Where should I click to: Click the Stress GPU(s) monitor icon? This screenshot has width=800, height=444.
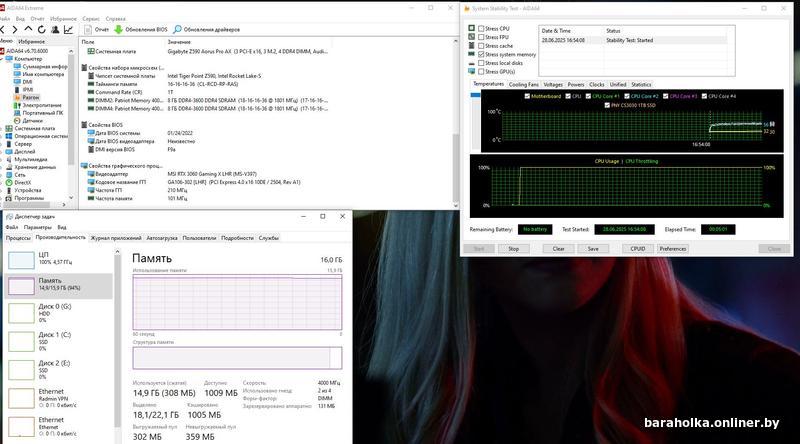coord(471,71)
